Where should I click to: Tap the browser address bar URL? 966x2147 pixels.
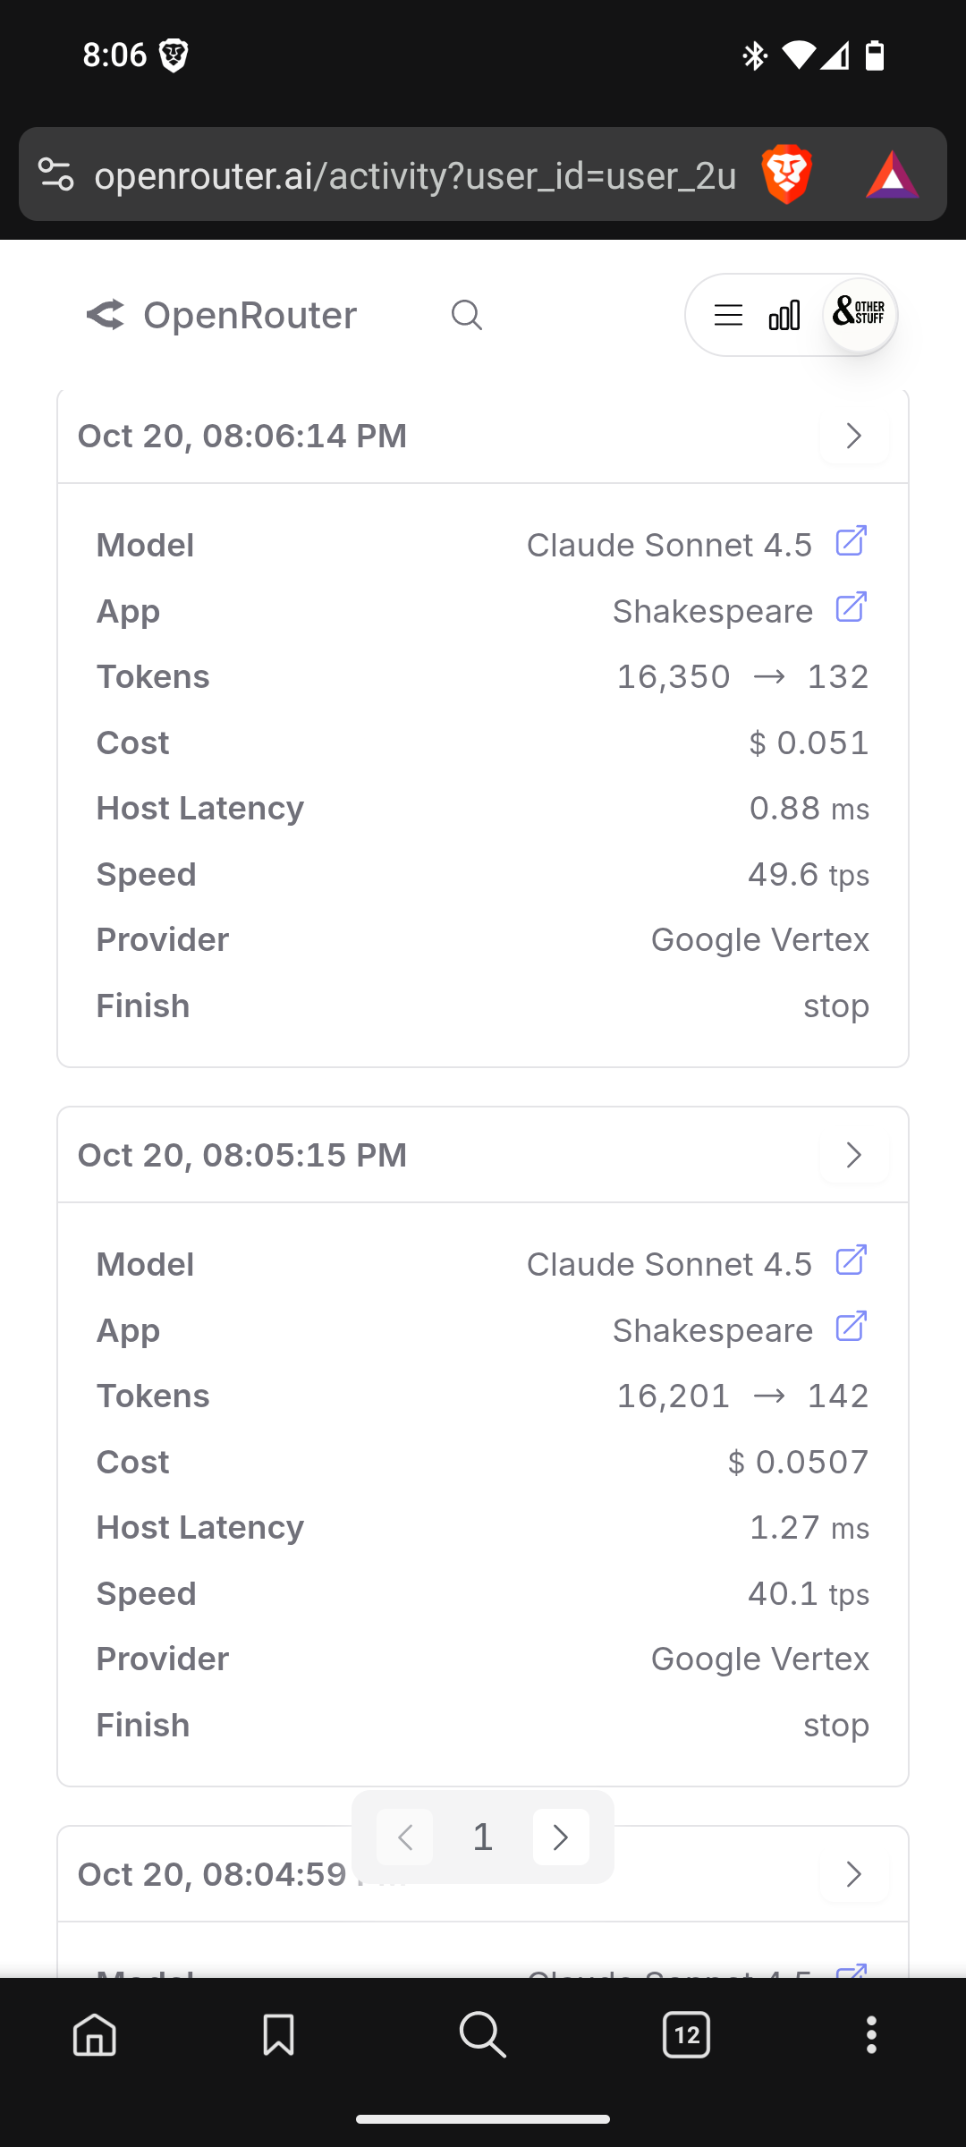click(415, 176)
